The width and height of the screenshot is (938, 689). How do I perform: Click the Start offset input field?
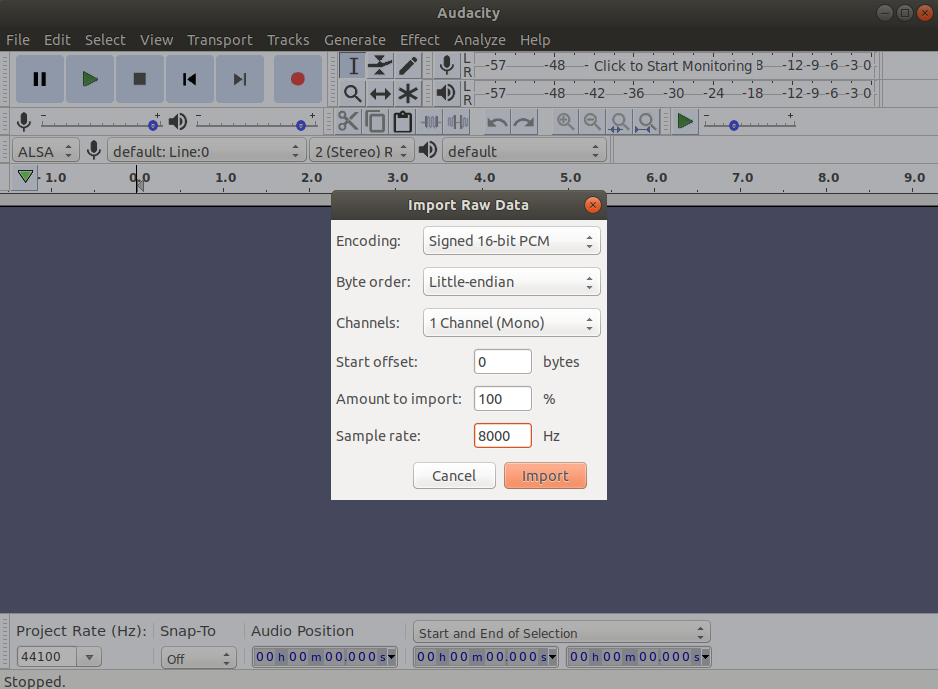click(502, 362)
